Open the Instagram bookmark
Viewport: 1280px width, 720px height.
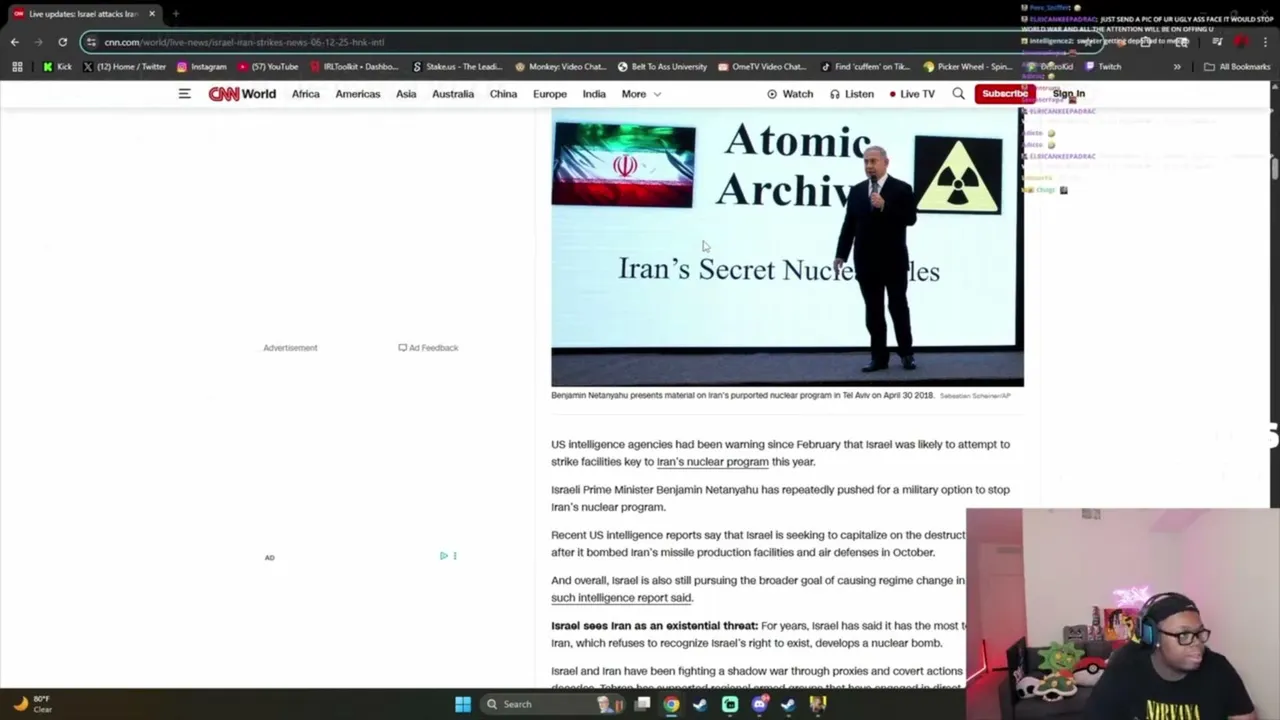pos(201,67)
